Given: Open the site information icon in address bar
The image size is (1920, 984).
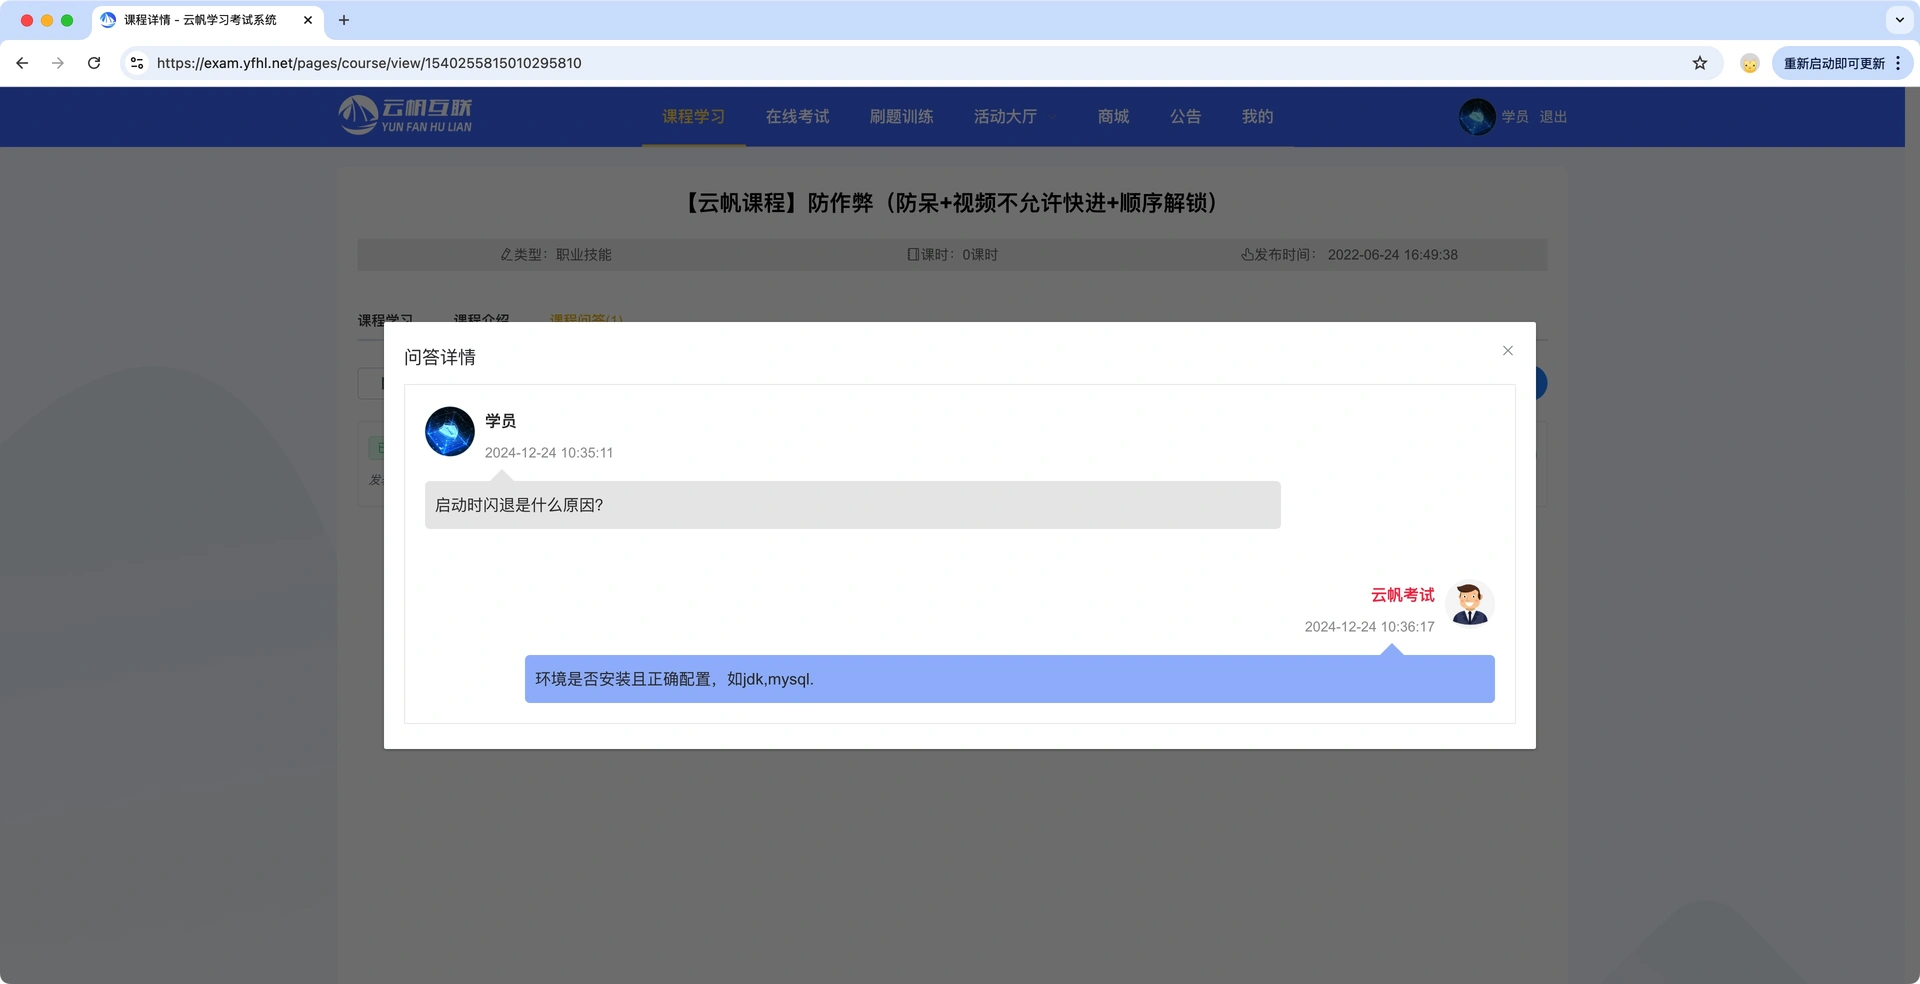Looking at the screenshot, I should click(x=137, y=63).
